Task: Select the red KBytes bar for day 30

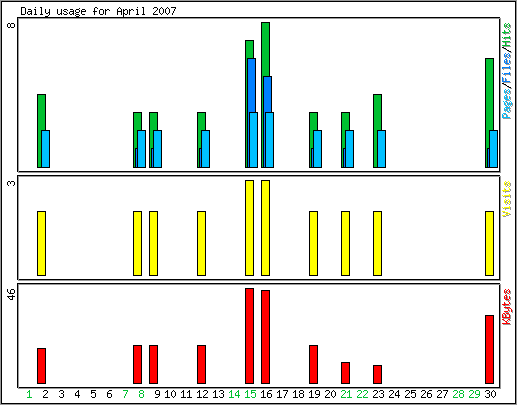Action: pos(489,349)
